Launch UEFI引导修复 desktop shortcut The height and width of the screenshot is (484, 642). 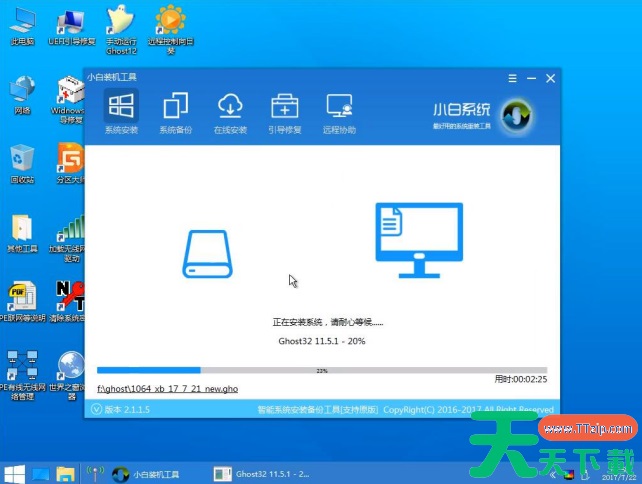pos(70,25)
